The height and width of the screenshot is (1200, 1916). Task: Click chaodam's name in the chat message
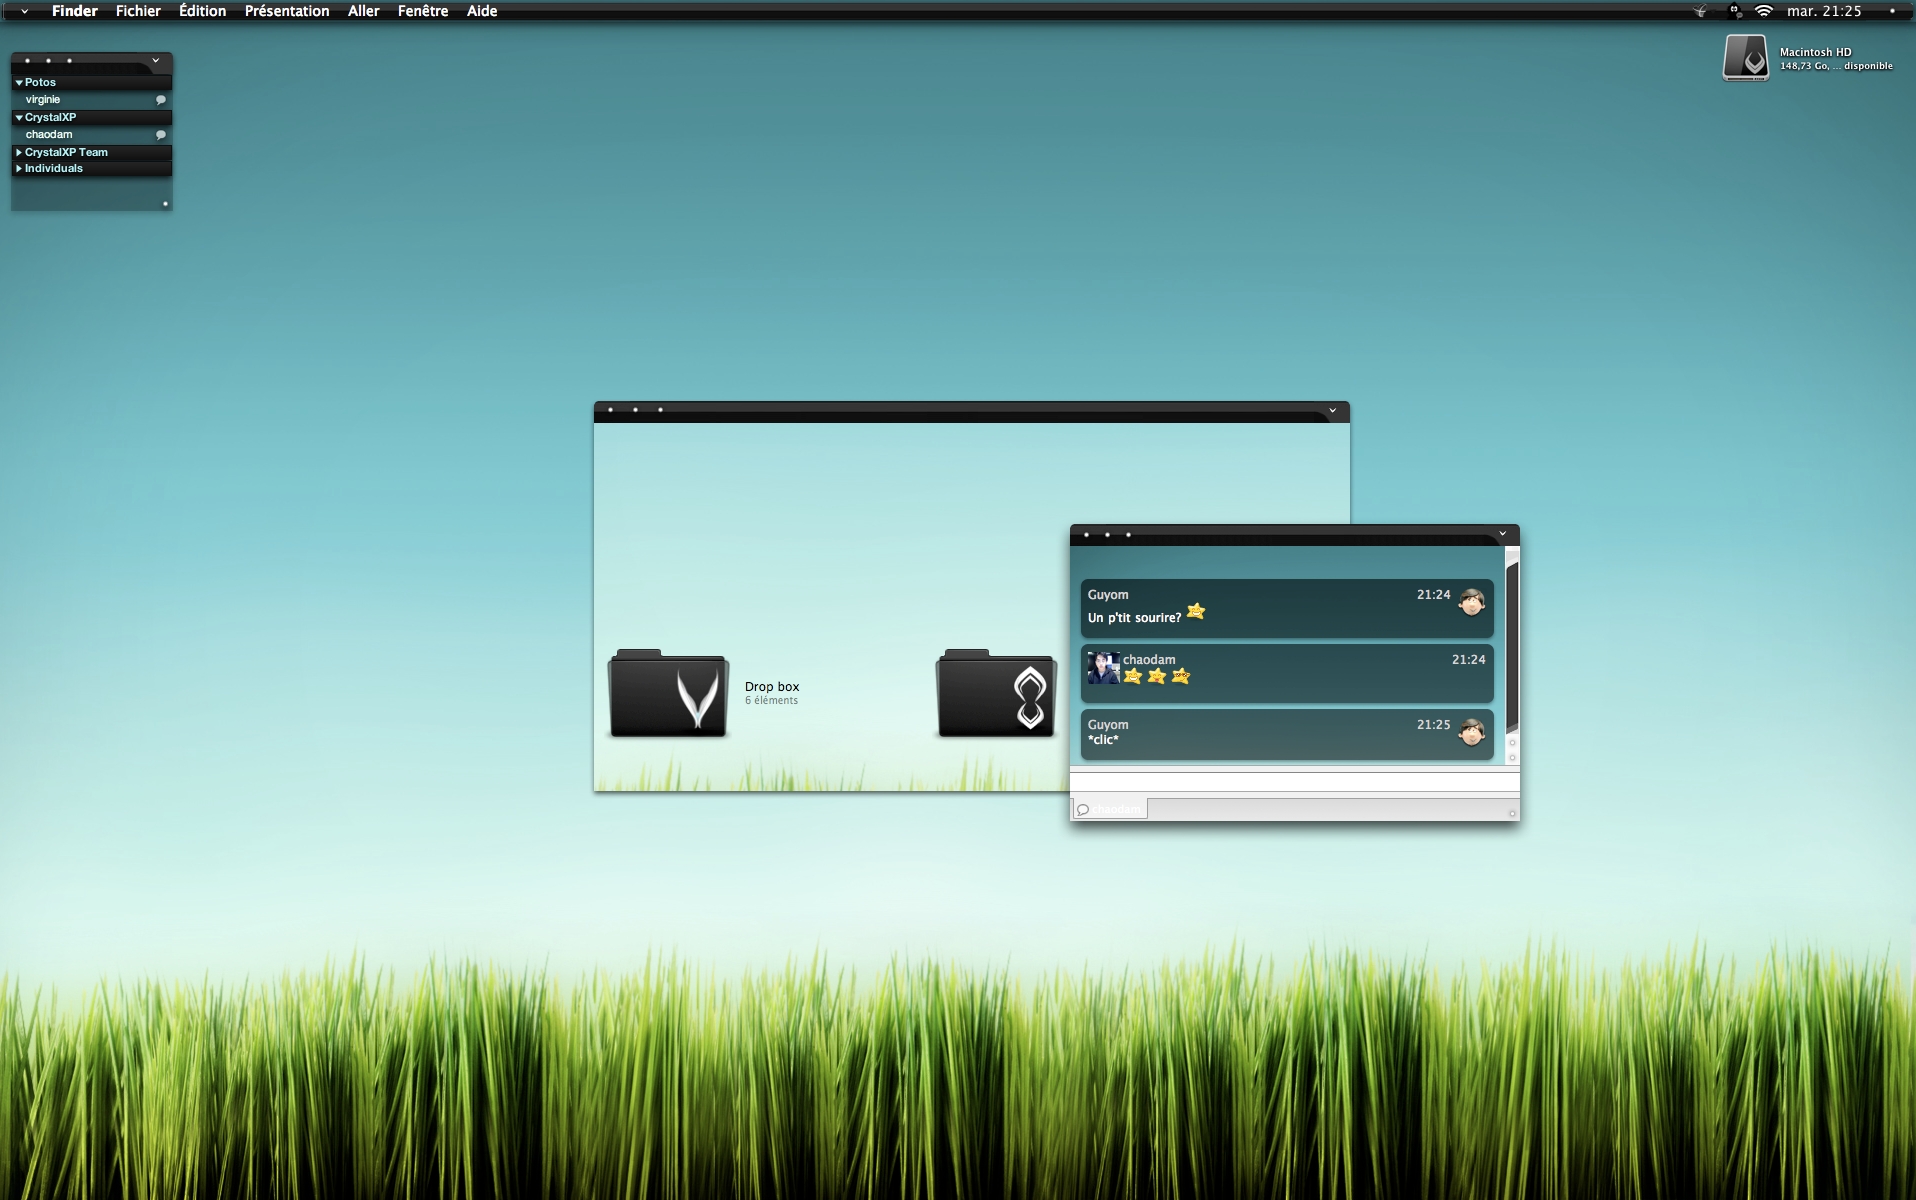click(x=1149, y=659)
